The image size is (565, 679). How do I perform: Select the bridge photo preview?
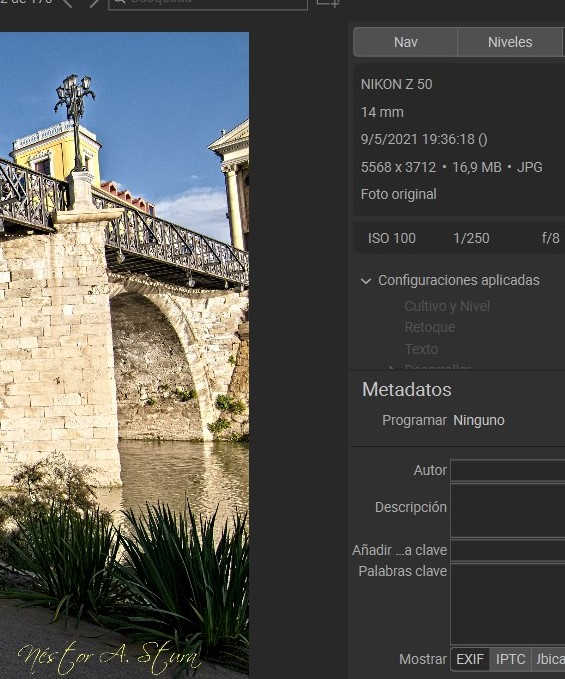pyautogui.click(x=124, y=353)
